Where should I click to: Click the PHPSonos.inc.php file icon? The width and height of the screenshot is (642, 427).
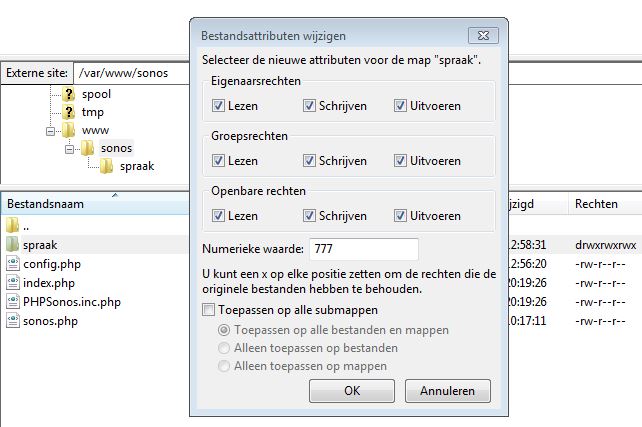pos(13,302)
